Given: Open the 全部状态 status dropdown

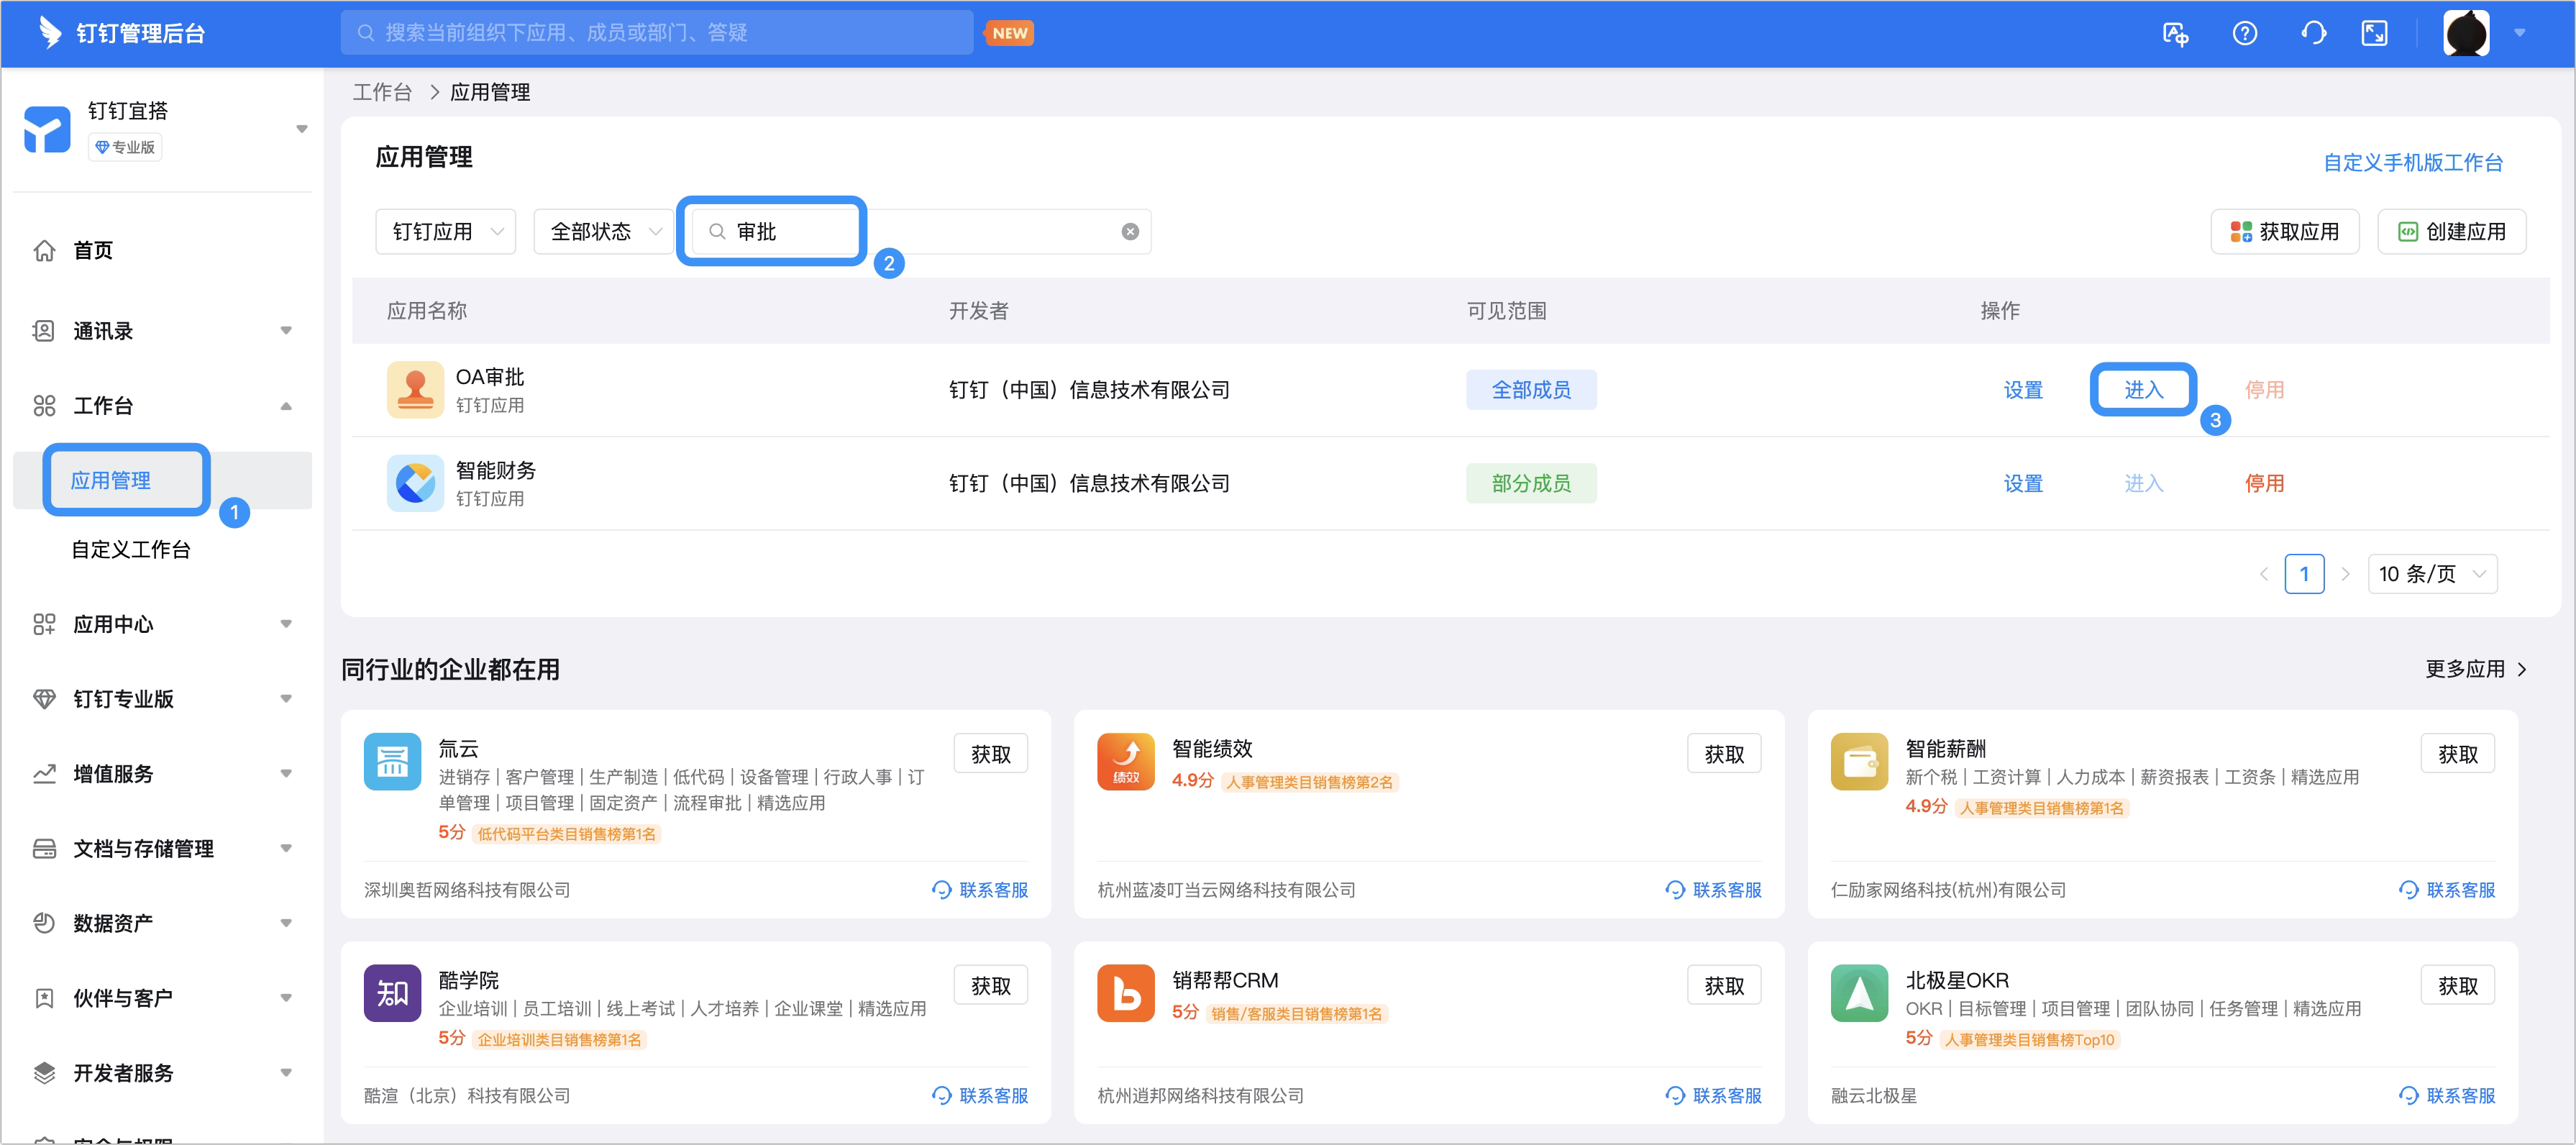Looking at the screenshot, I should (x=604, y=232).
